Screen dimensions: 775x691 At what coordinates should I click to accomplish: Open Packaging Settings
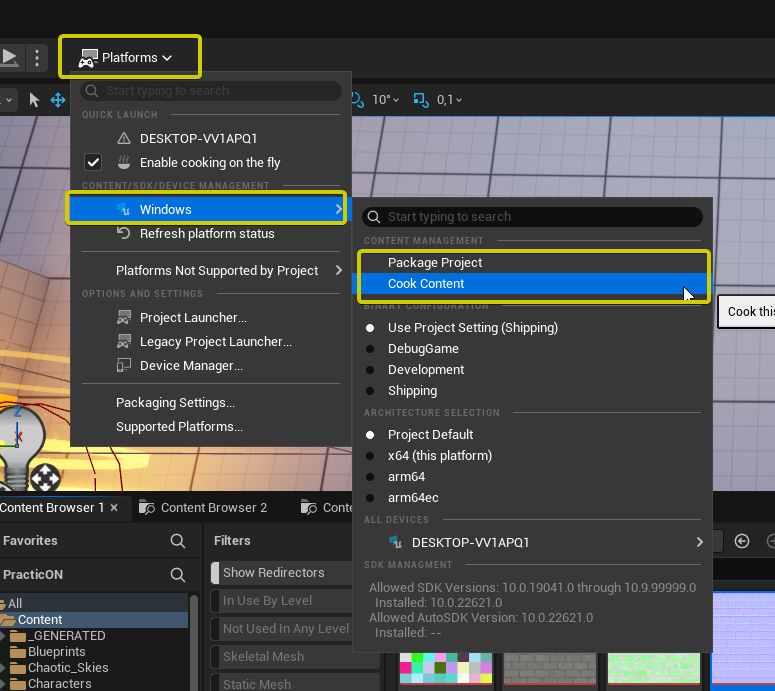pos(175,403)
